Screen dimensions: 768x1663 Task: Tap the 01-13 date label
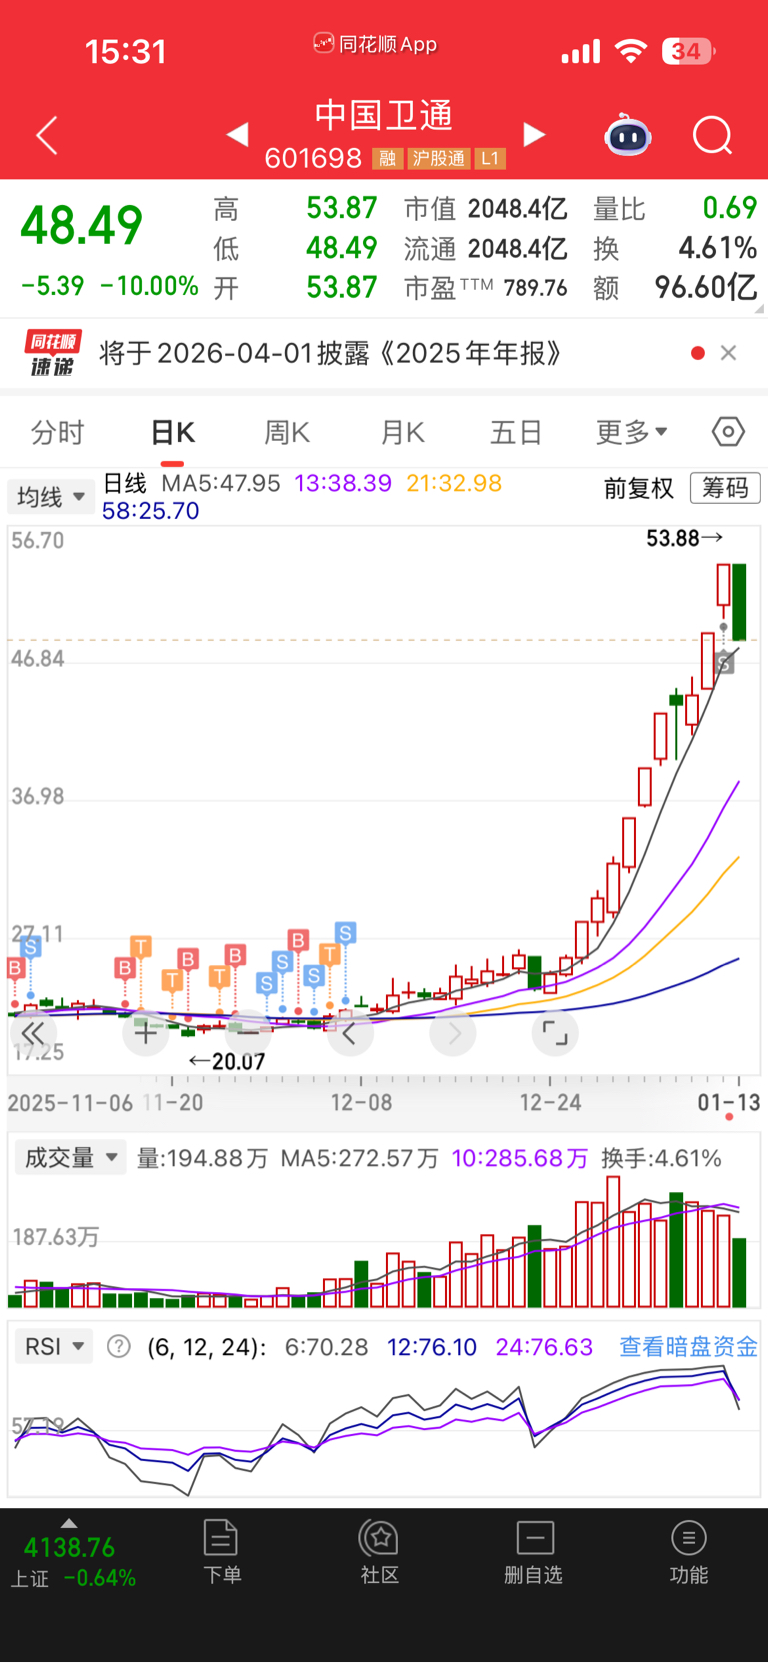point(729,1103)
